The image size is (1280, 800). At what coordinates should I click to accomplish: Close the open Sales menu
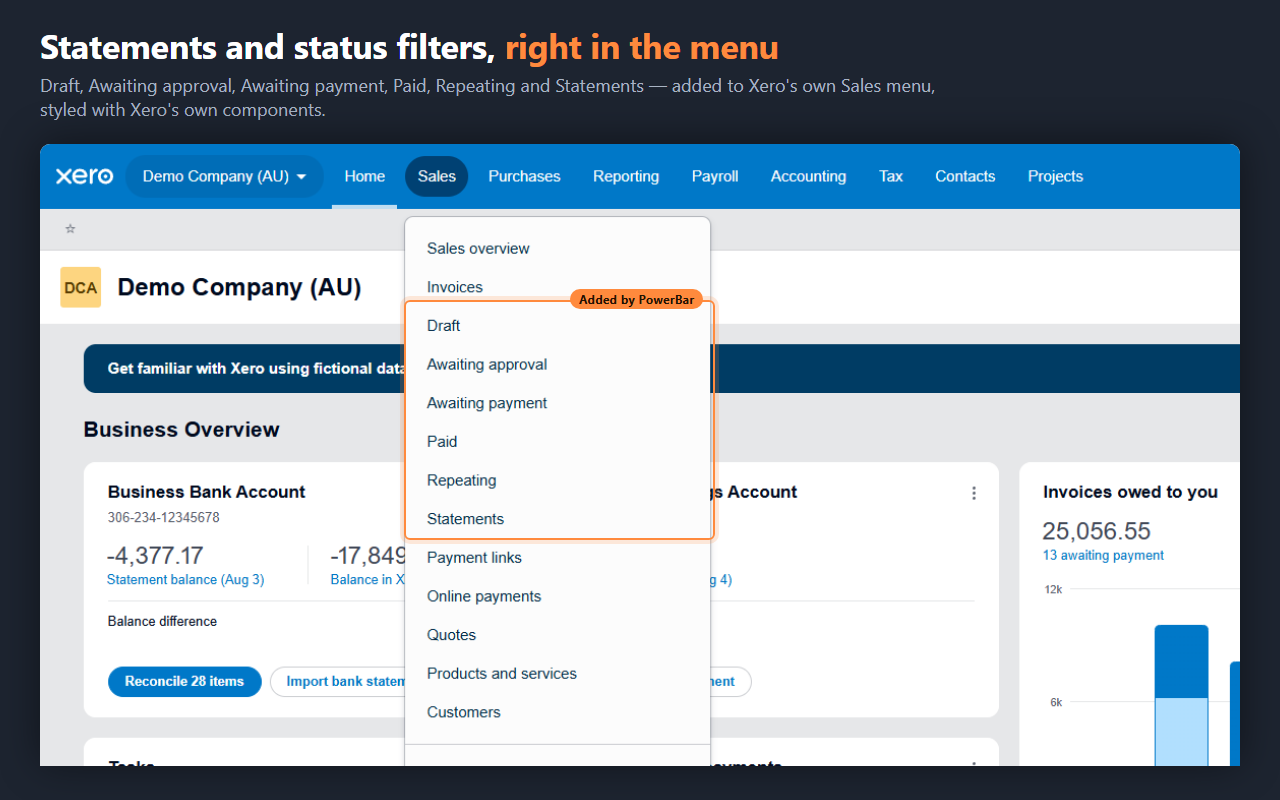(437, 176)
